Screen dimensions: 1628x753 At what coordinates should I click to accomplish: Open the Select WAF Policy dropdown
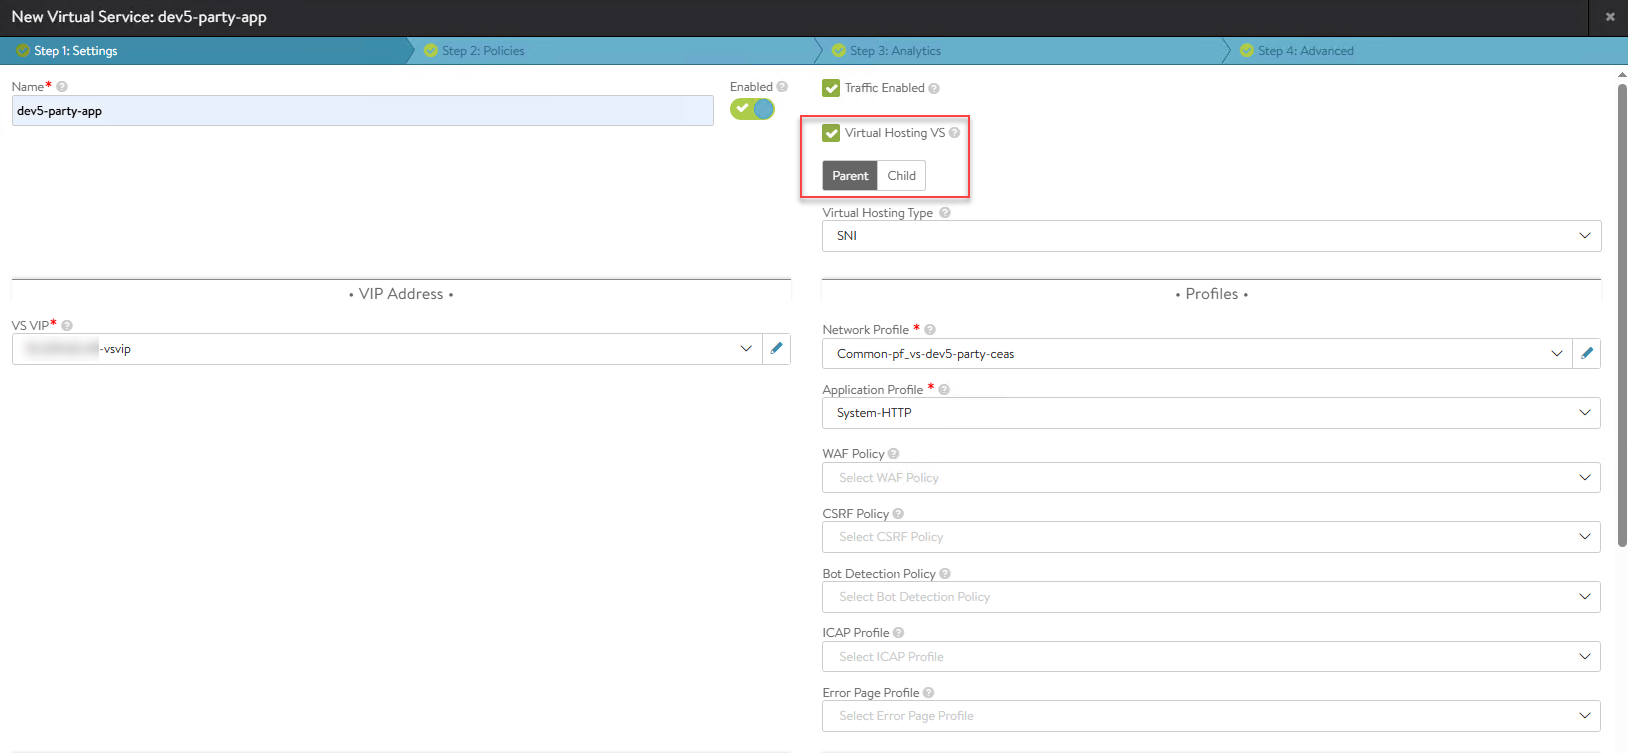(1210, 478)
